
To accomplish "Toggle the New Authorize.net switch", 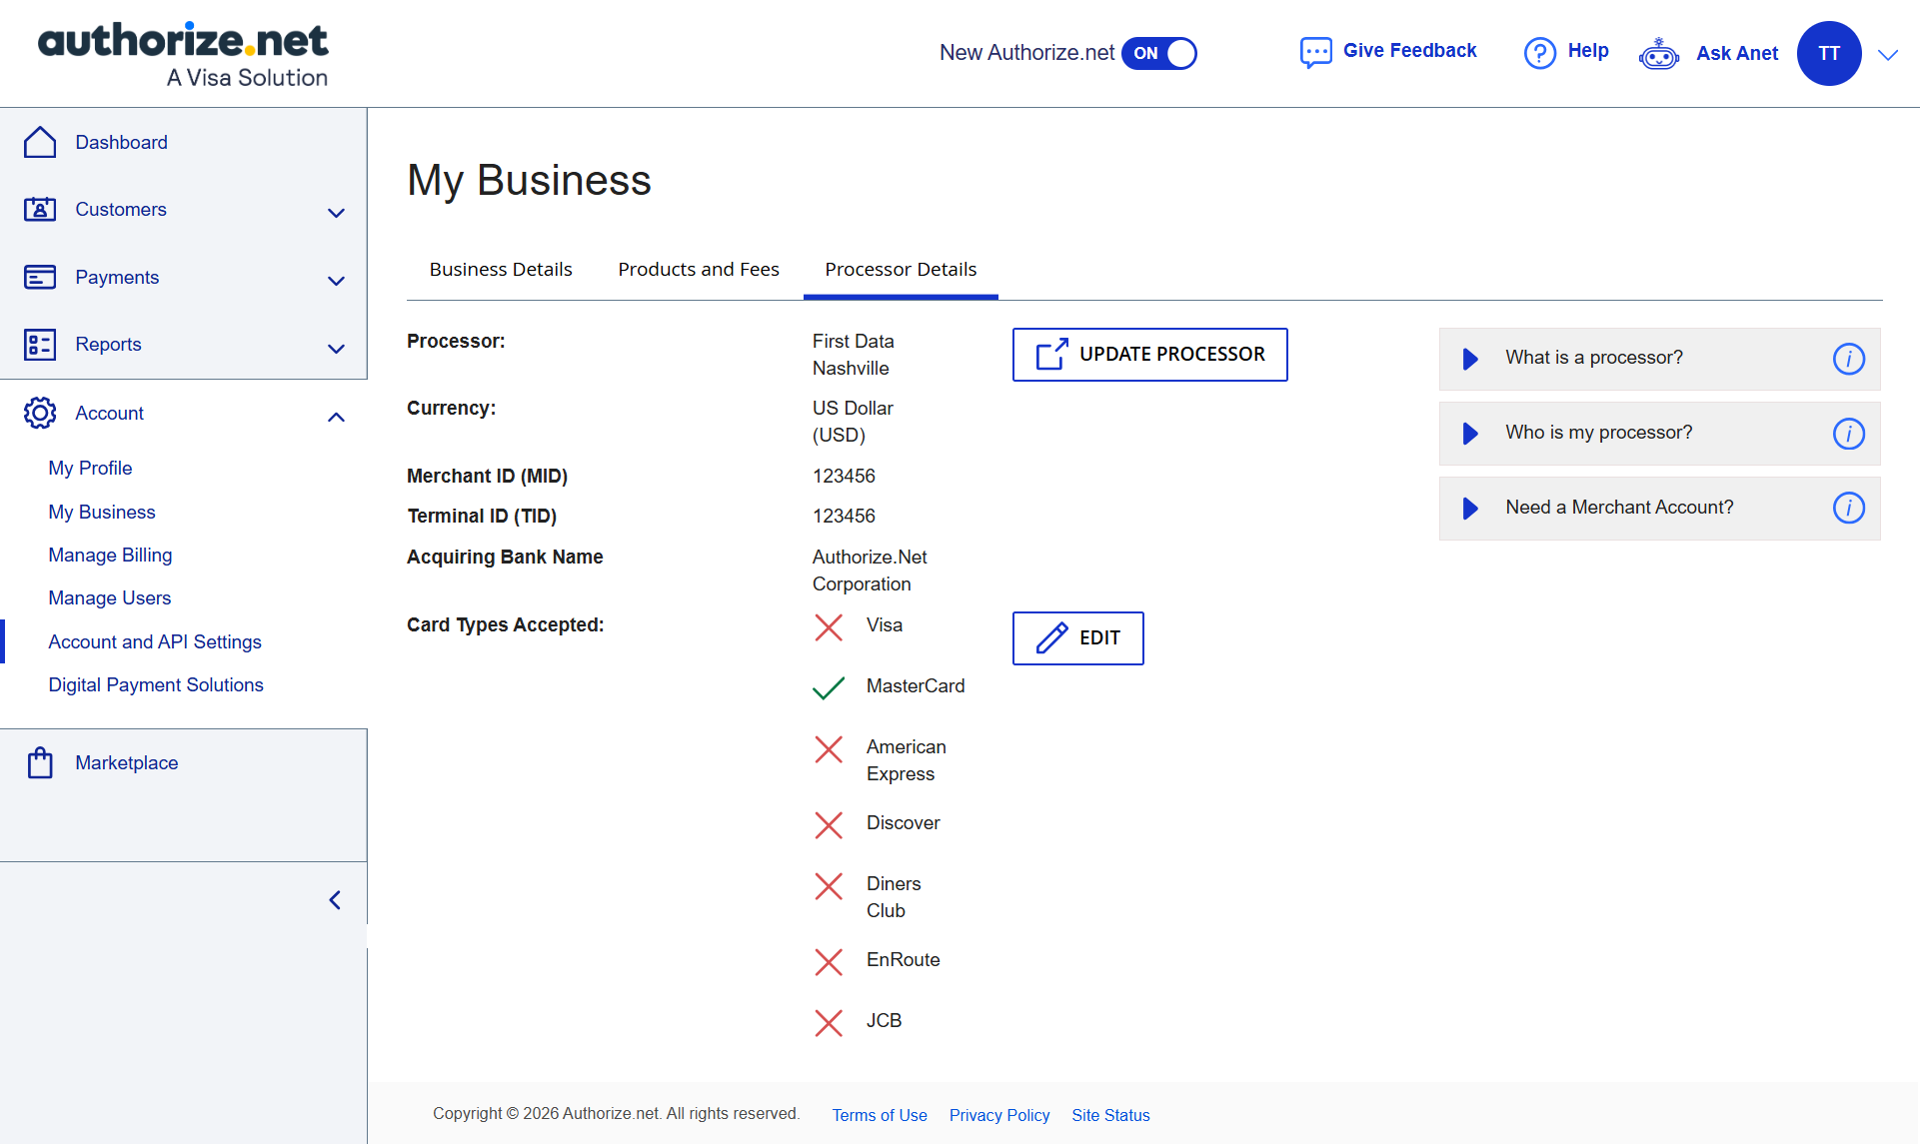I will click(1159, 53).
